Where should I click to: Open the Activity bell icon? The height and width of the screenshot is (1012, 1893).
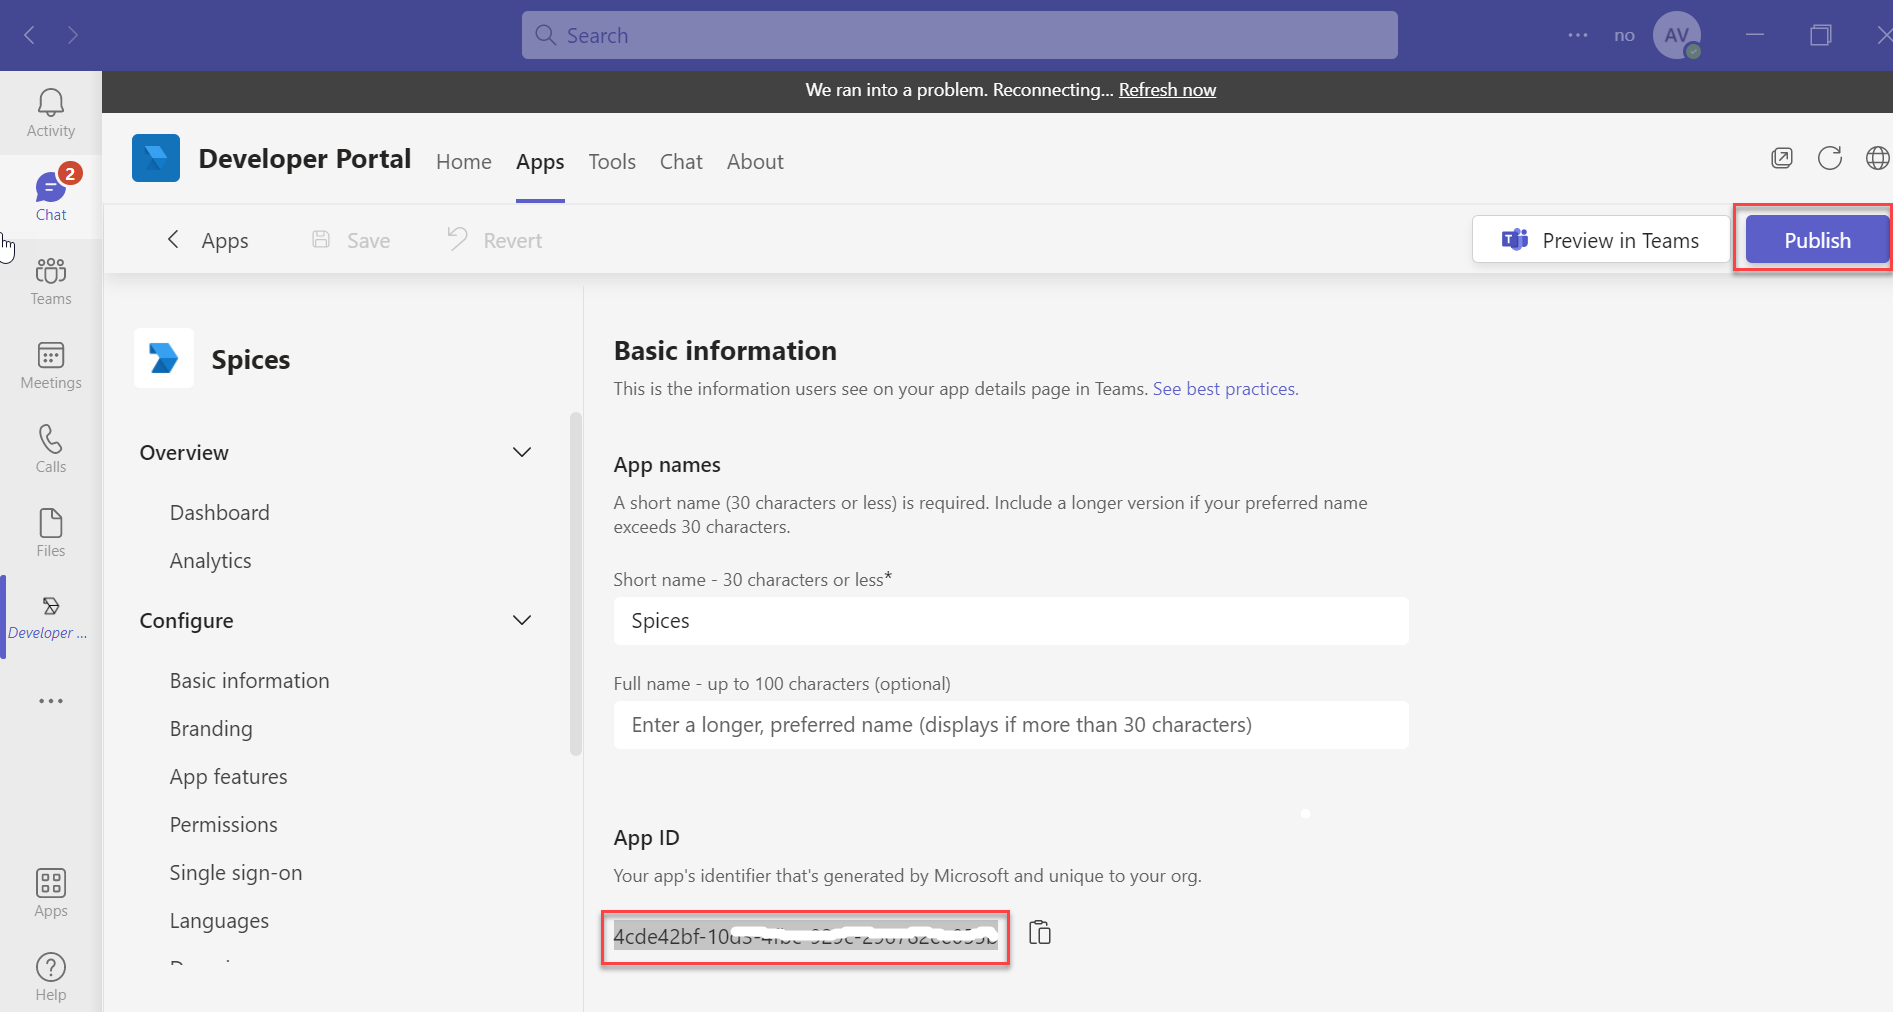50,113
